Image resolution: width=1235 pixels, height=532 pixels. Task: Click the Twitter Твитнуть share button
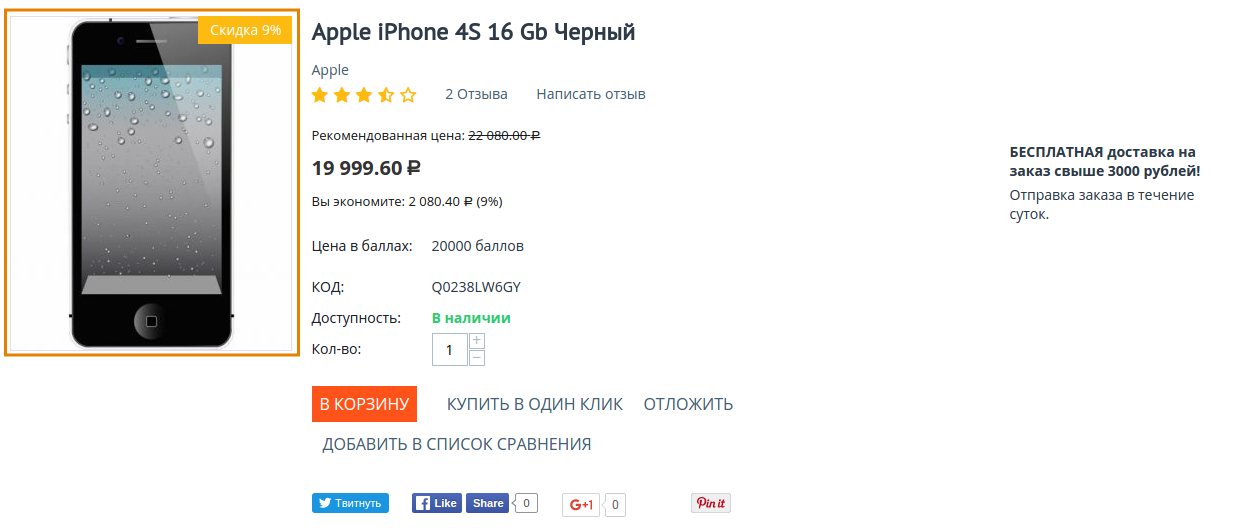pyautogui.click(x=350, y=503)
